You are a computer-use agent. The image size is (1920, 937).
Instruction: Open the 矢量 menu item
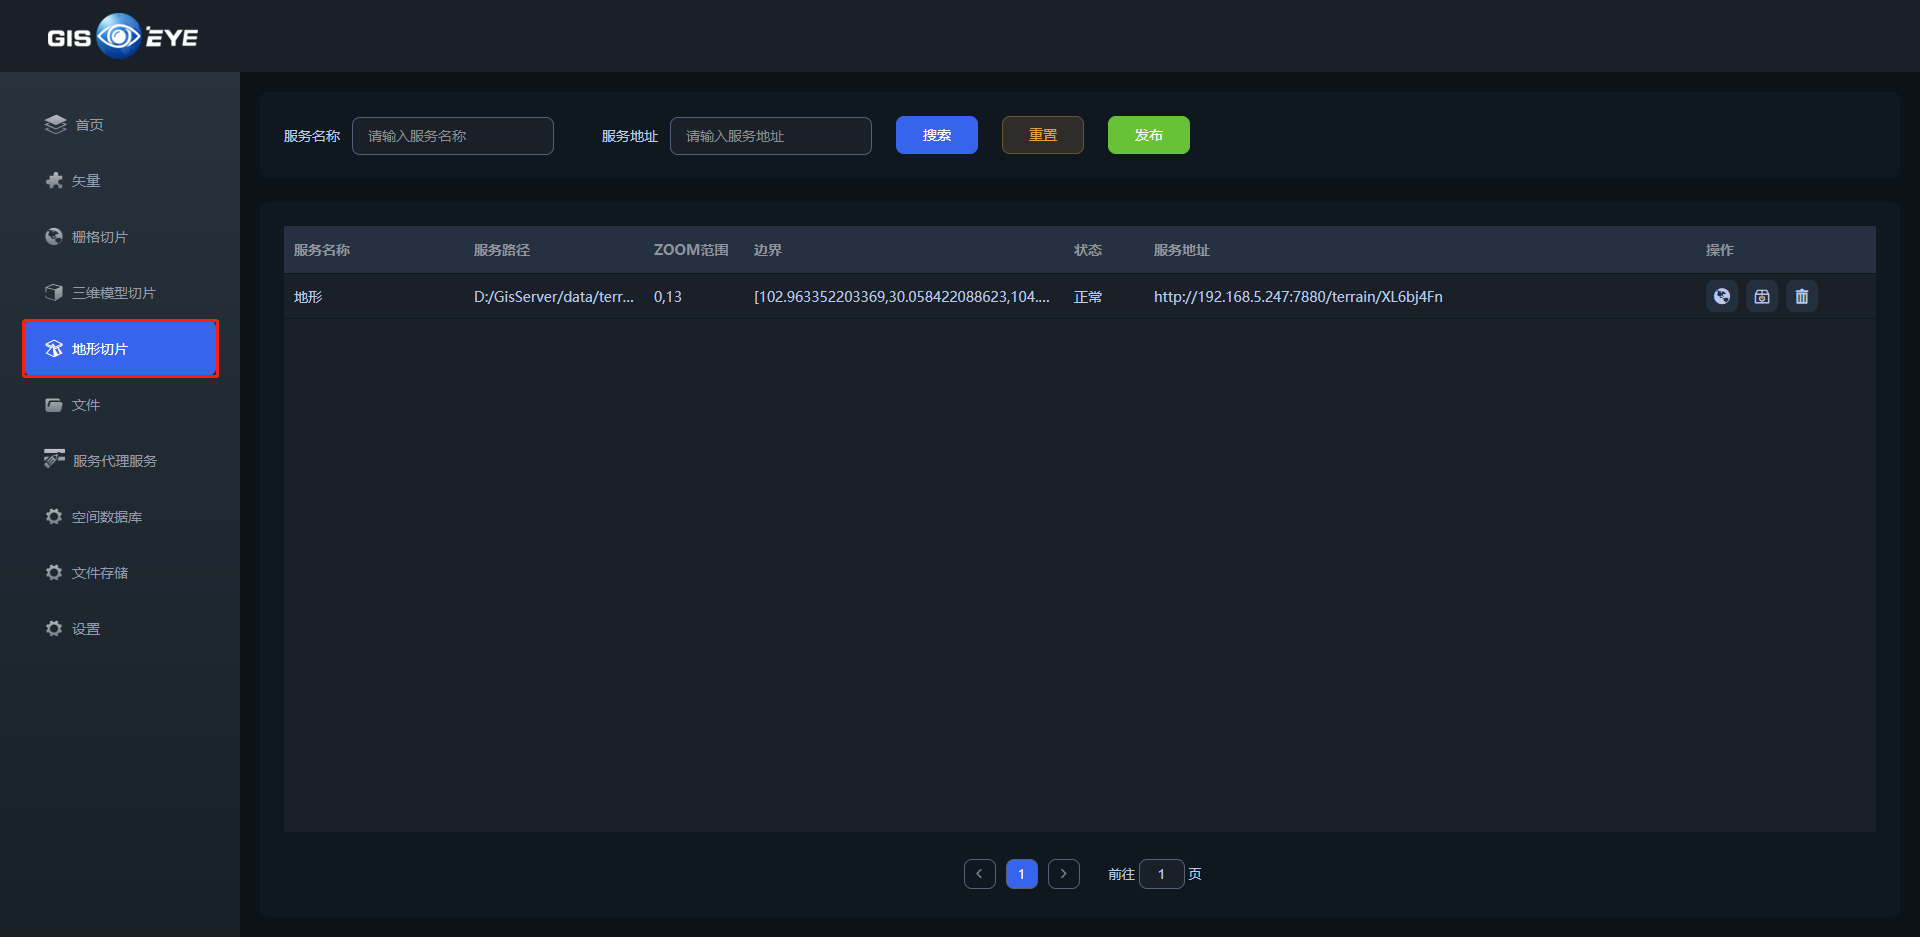(x=120, y=180)
